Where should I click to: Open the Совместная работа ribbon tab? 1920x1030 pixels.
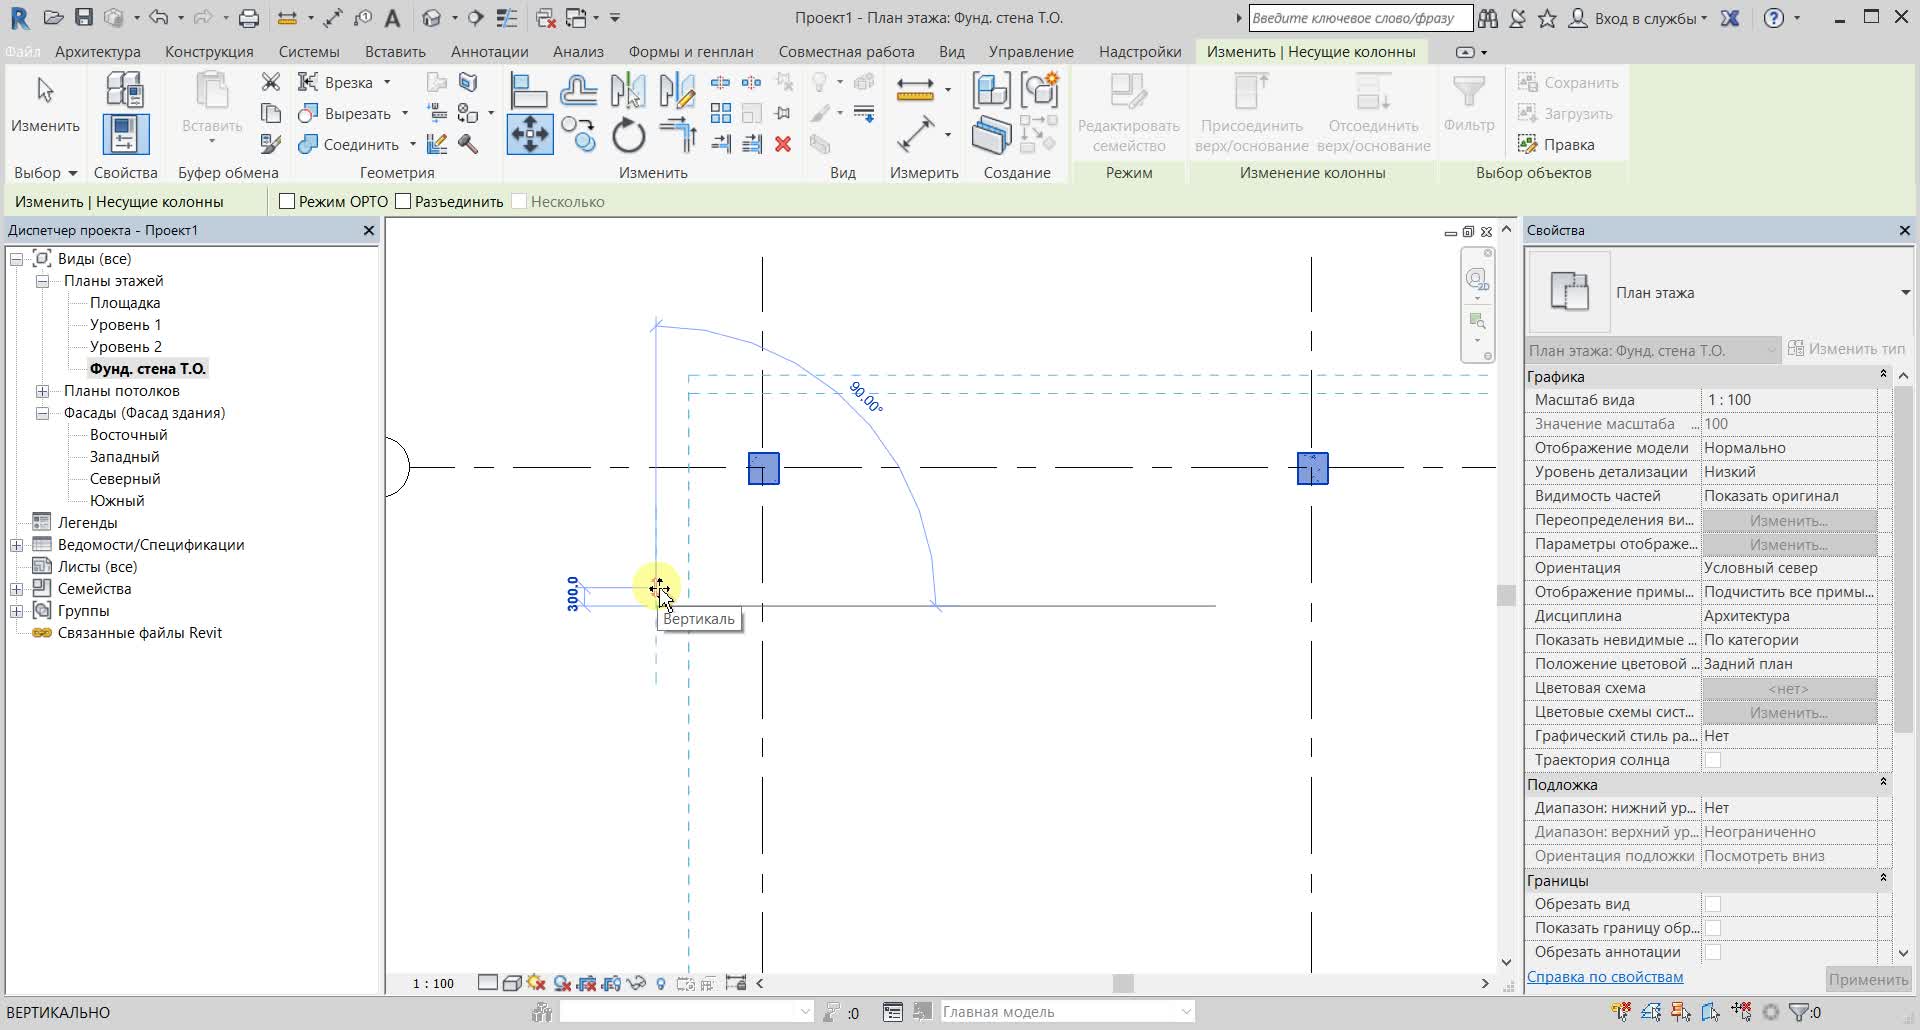pos(846,51)
